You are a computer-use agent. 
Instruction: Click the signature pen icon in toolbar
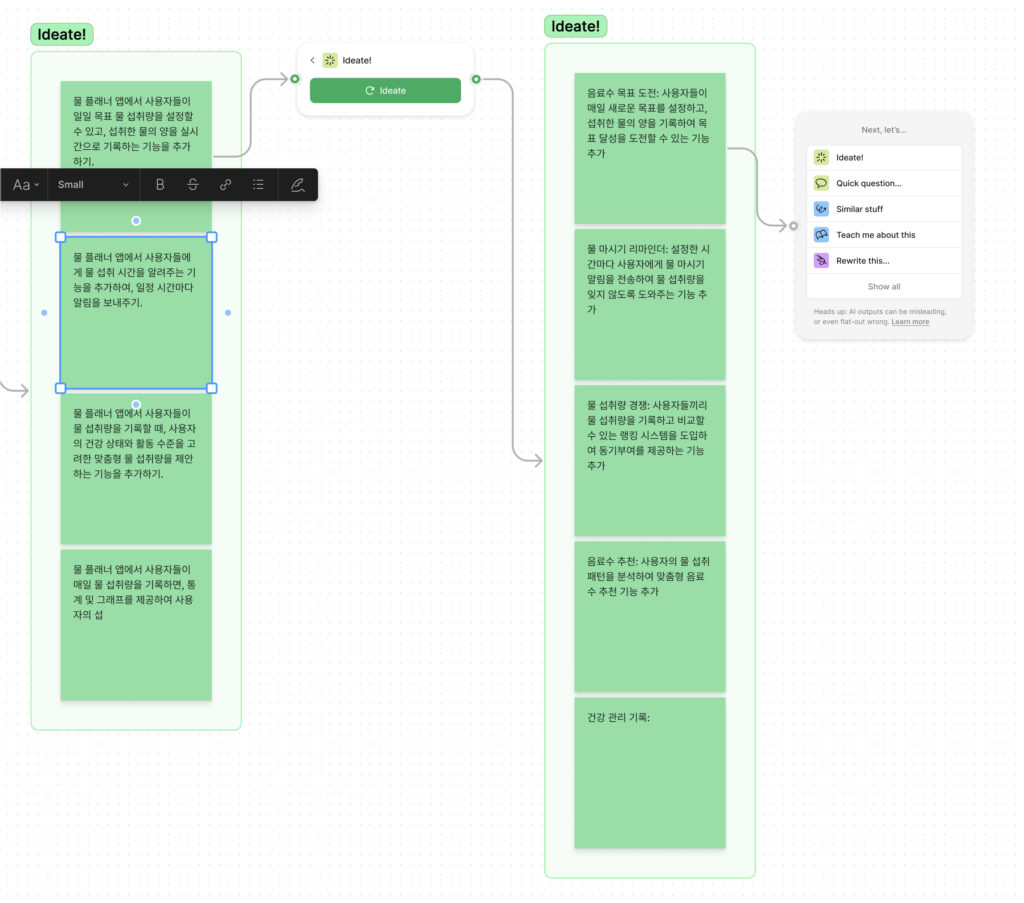(298, 185)
